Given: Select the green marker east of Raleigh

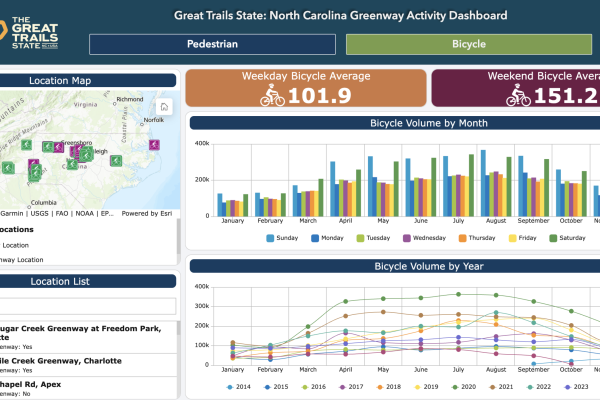Looking at the screenshot, I should click(x=116, y=160).
